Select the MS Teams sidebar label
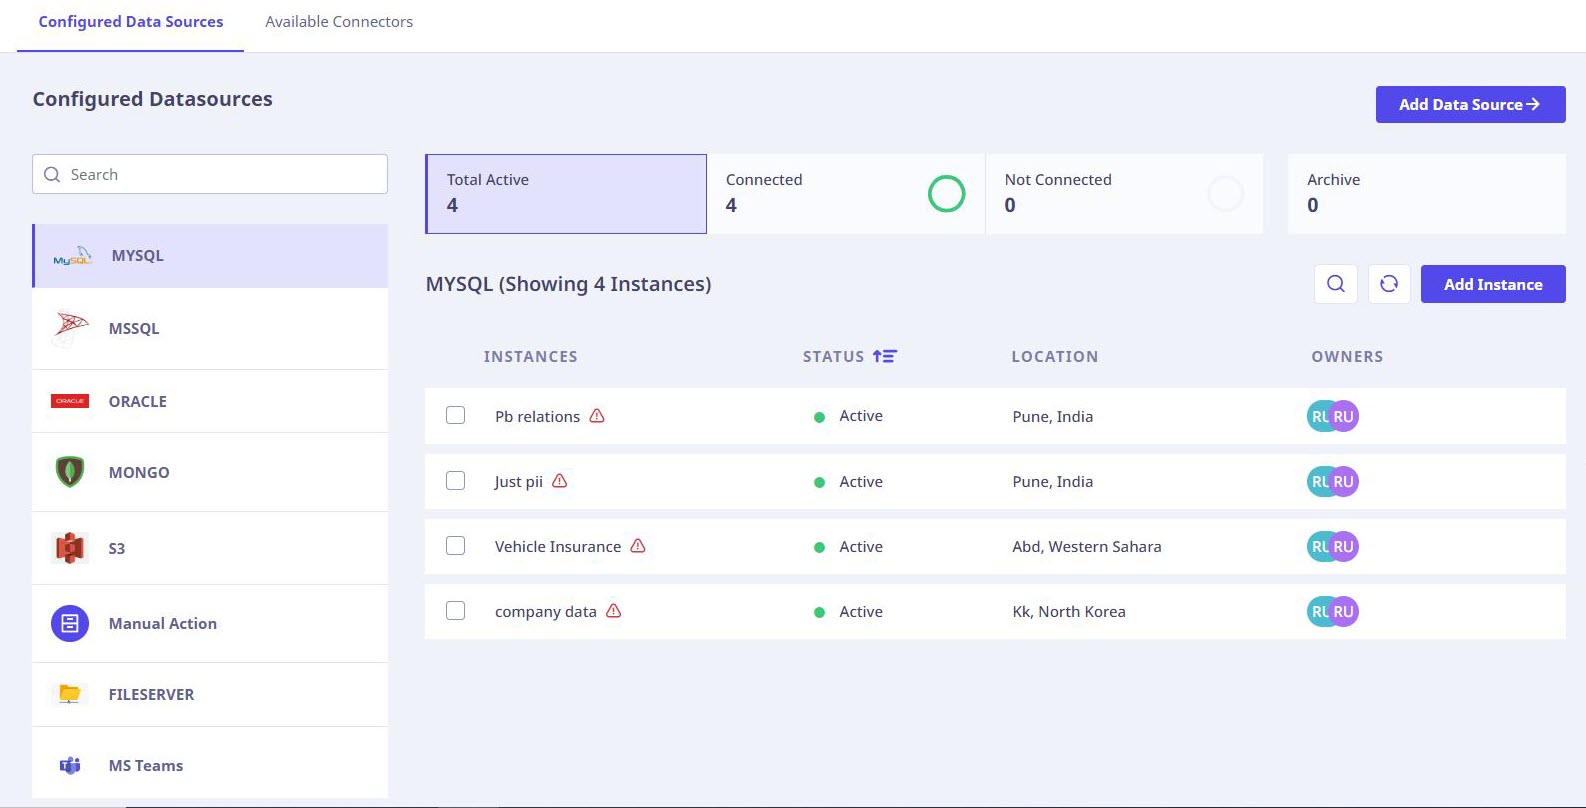 click(x=146, y=765)
